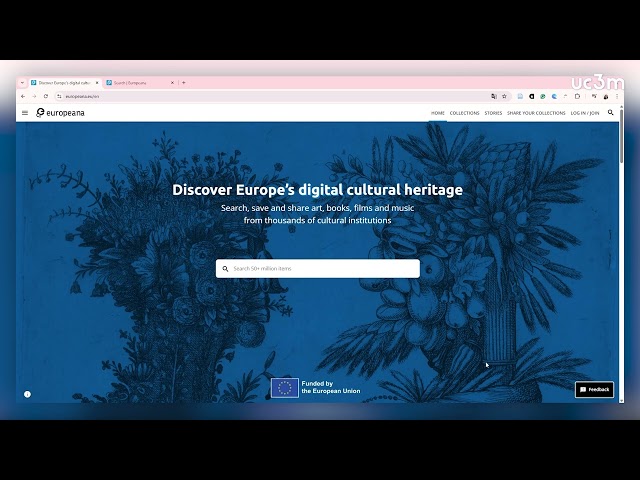Click the browser address bar URL
640x480 pixels.
[x=82, y=97]
